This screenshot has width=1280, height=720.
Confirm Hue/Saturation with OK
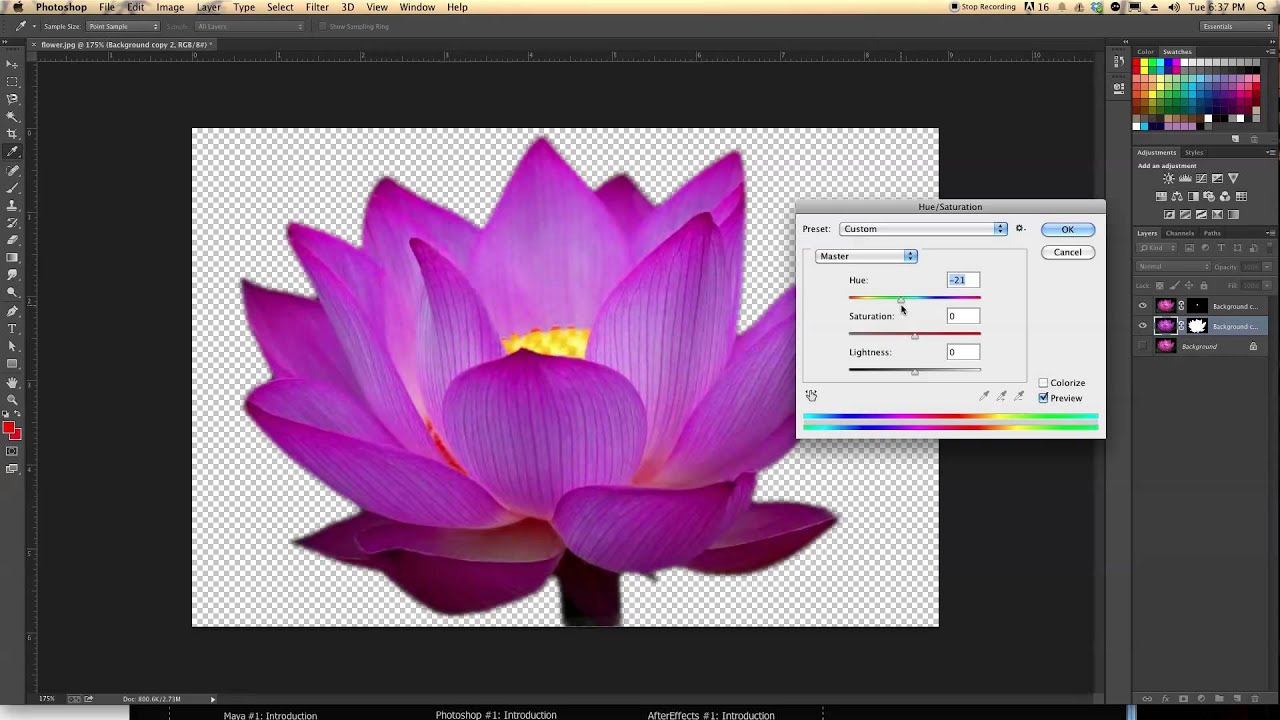click(1067, 230)
